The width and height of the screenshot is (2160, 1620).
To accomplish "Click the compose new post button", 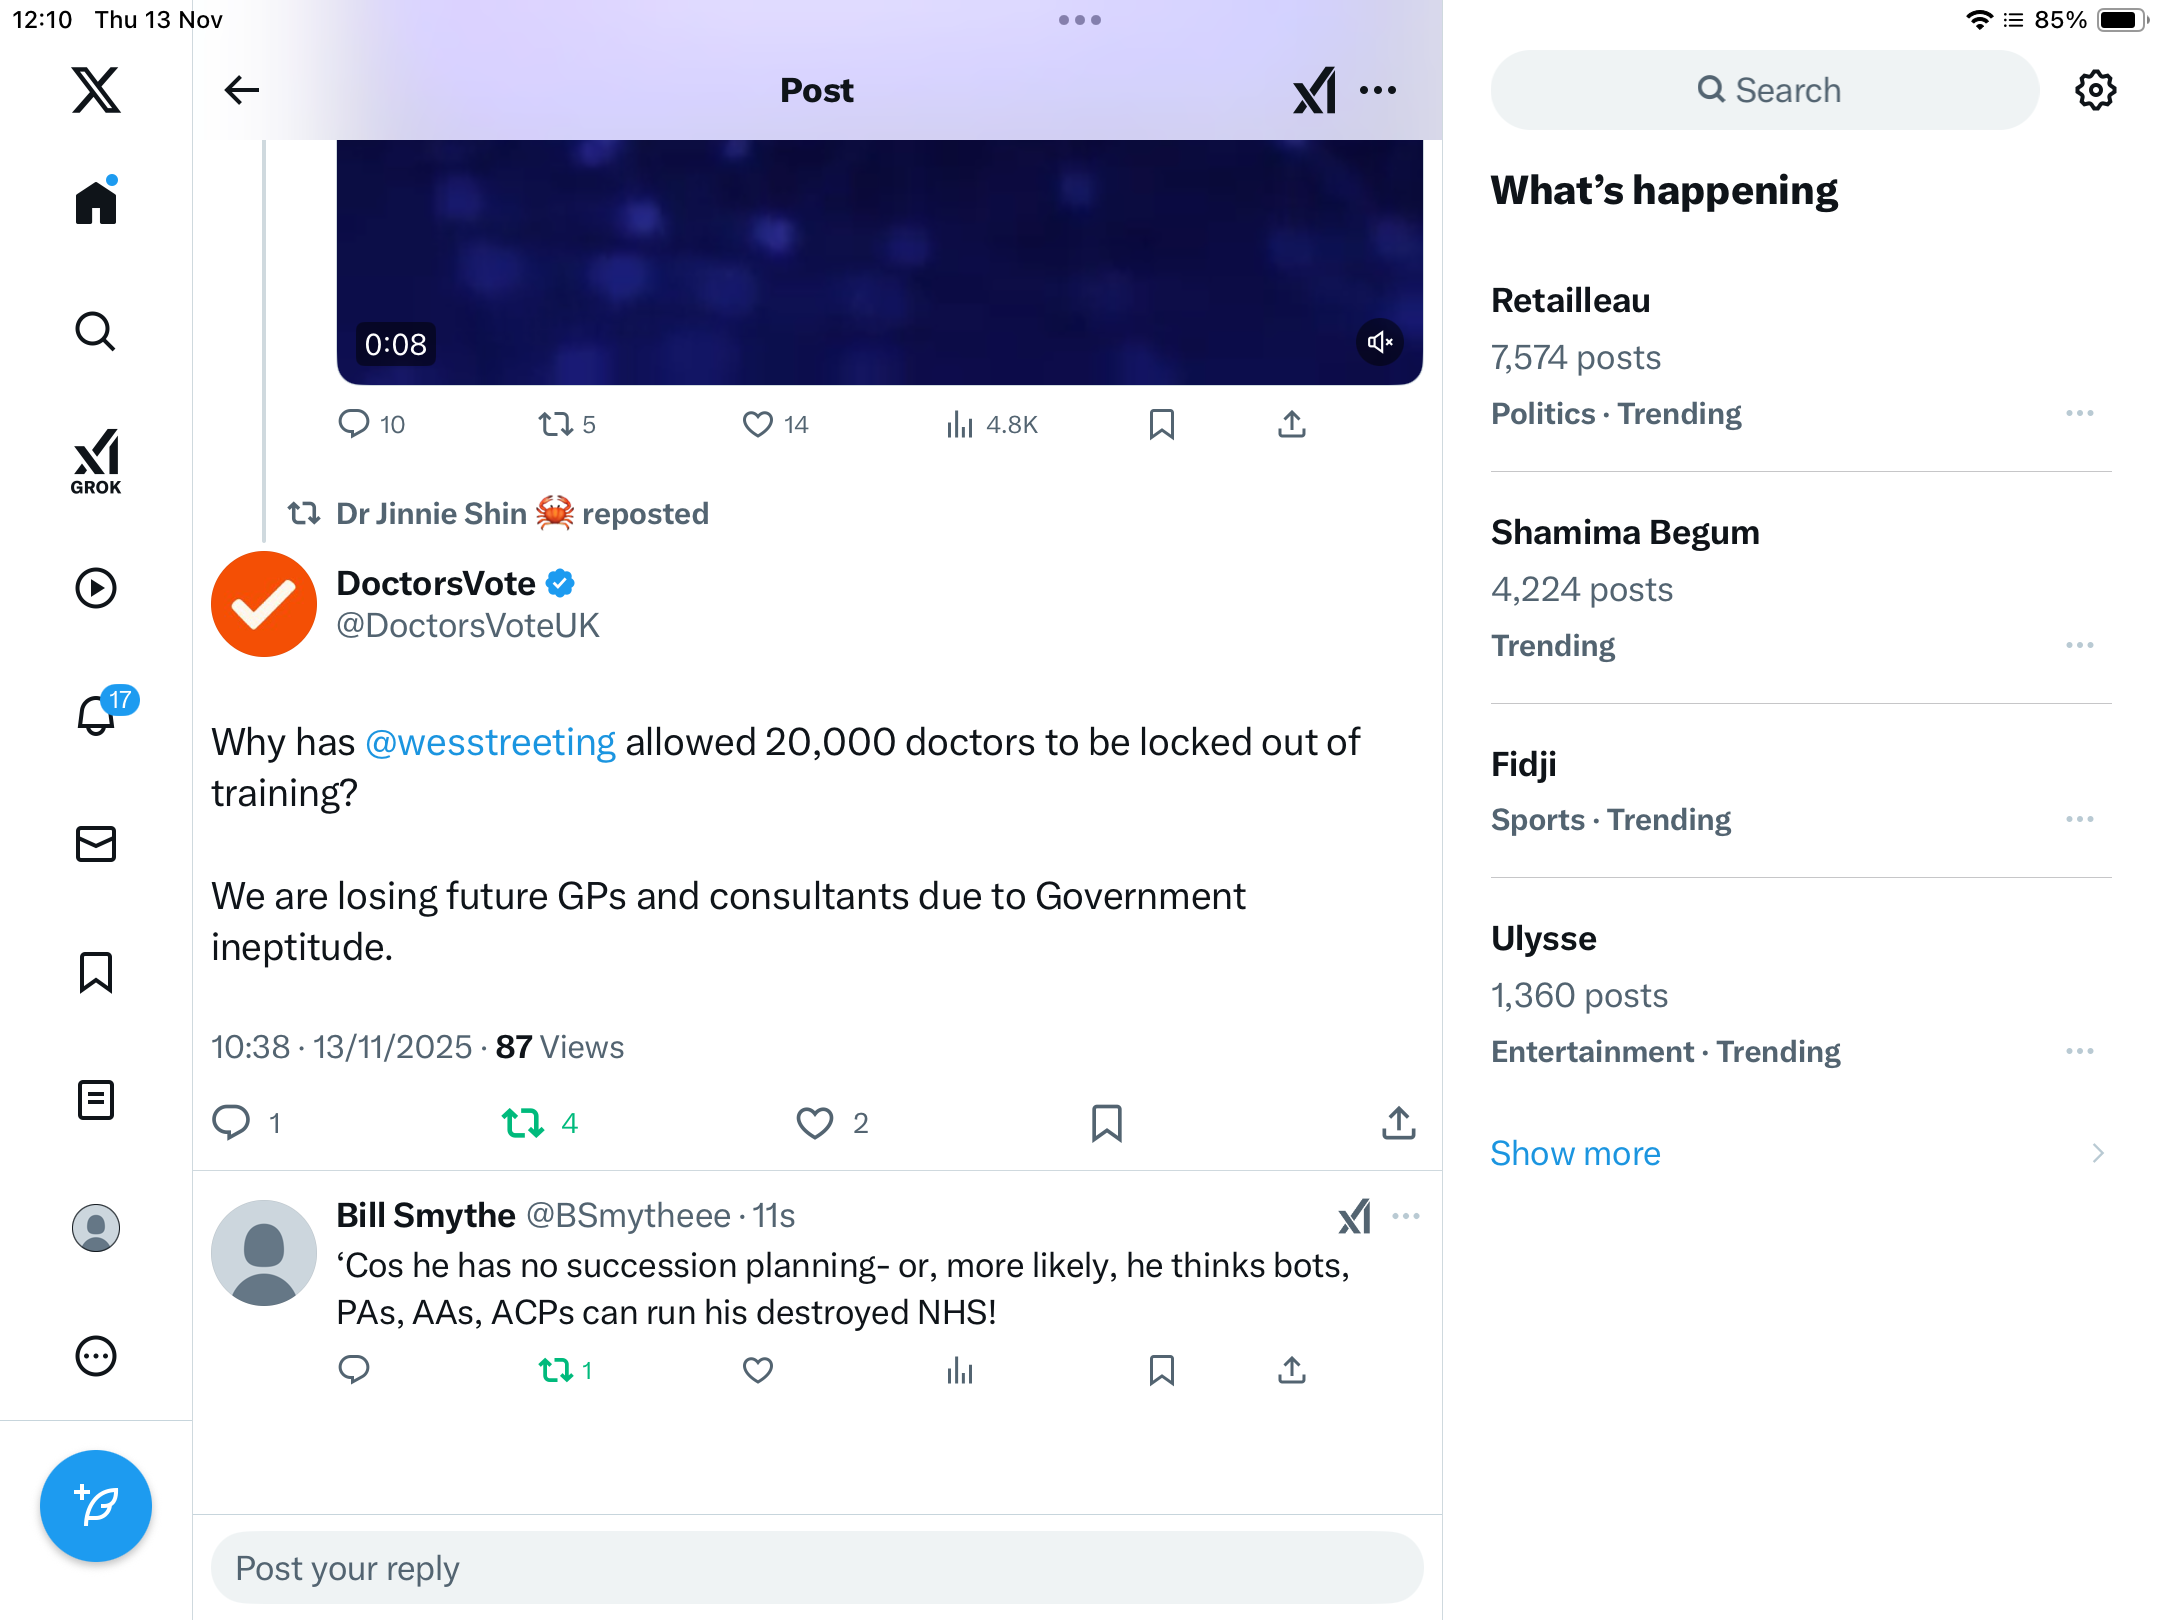I will pyautogui.click(x=96, y=1505).
